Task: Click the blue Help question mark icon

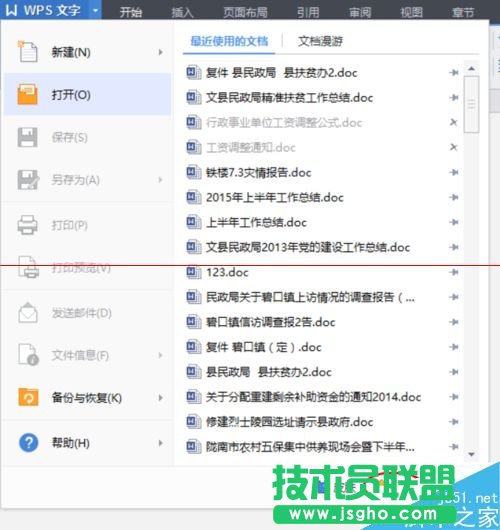Action: [x=29, y=443]
